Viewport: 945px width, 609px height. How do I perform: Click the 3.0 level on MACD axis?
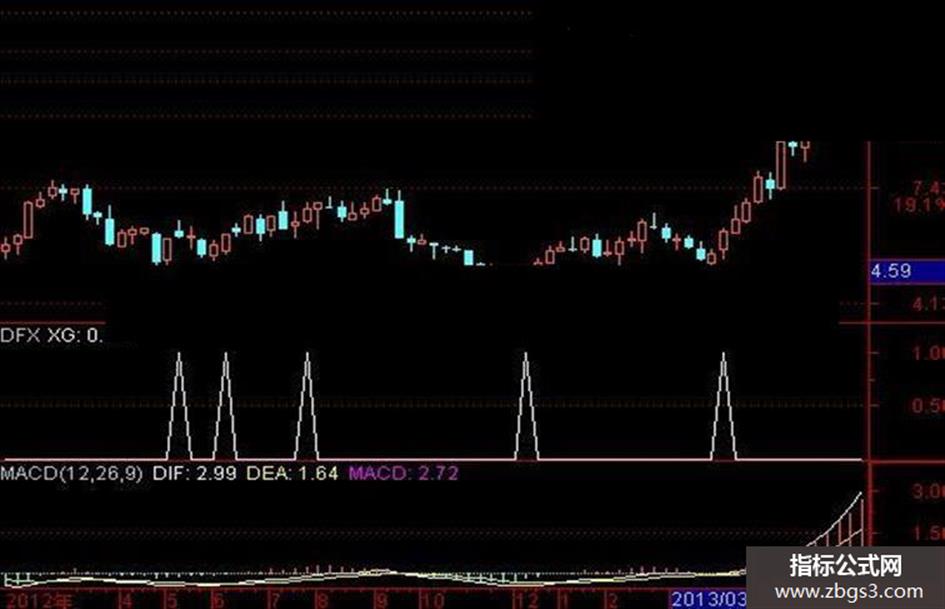[x=928, y=491]
